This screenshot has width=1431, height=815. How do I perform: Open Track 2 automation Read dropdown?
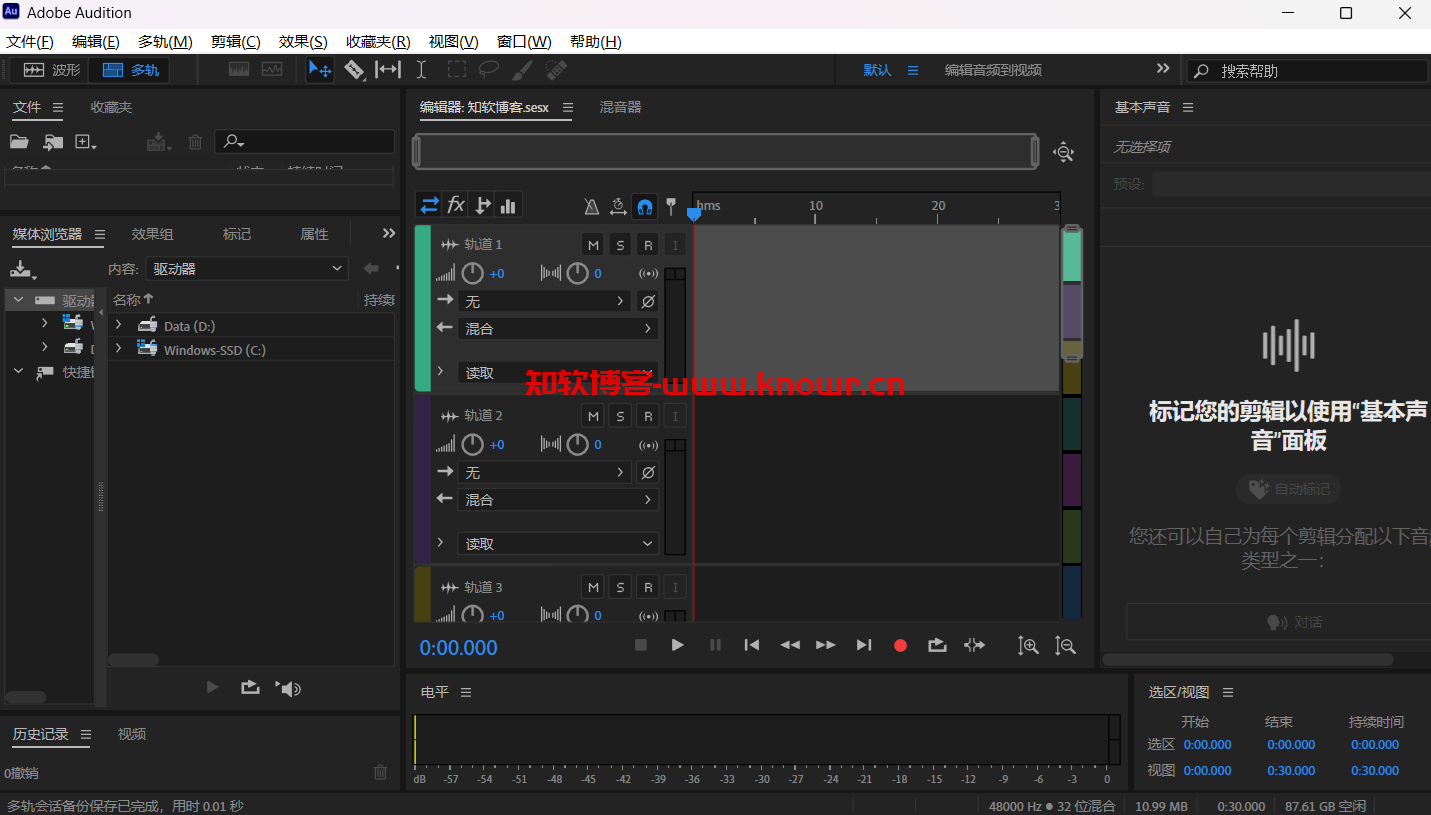pos(558,543)
